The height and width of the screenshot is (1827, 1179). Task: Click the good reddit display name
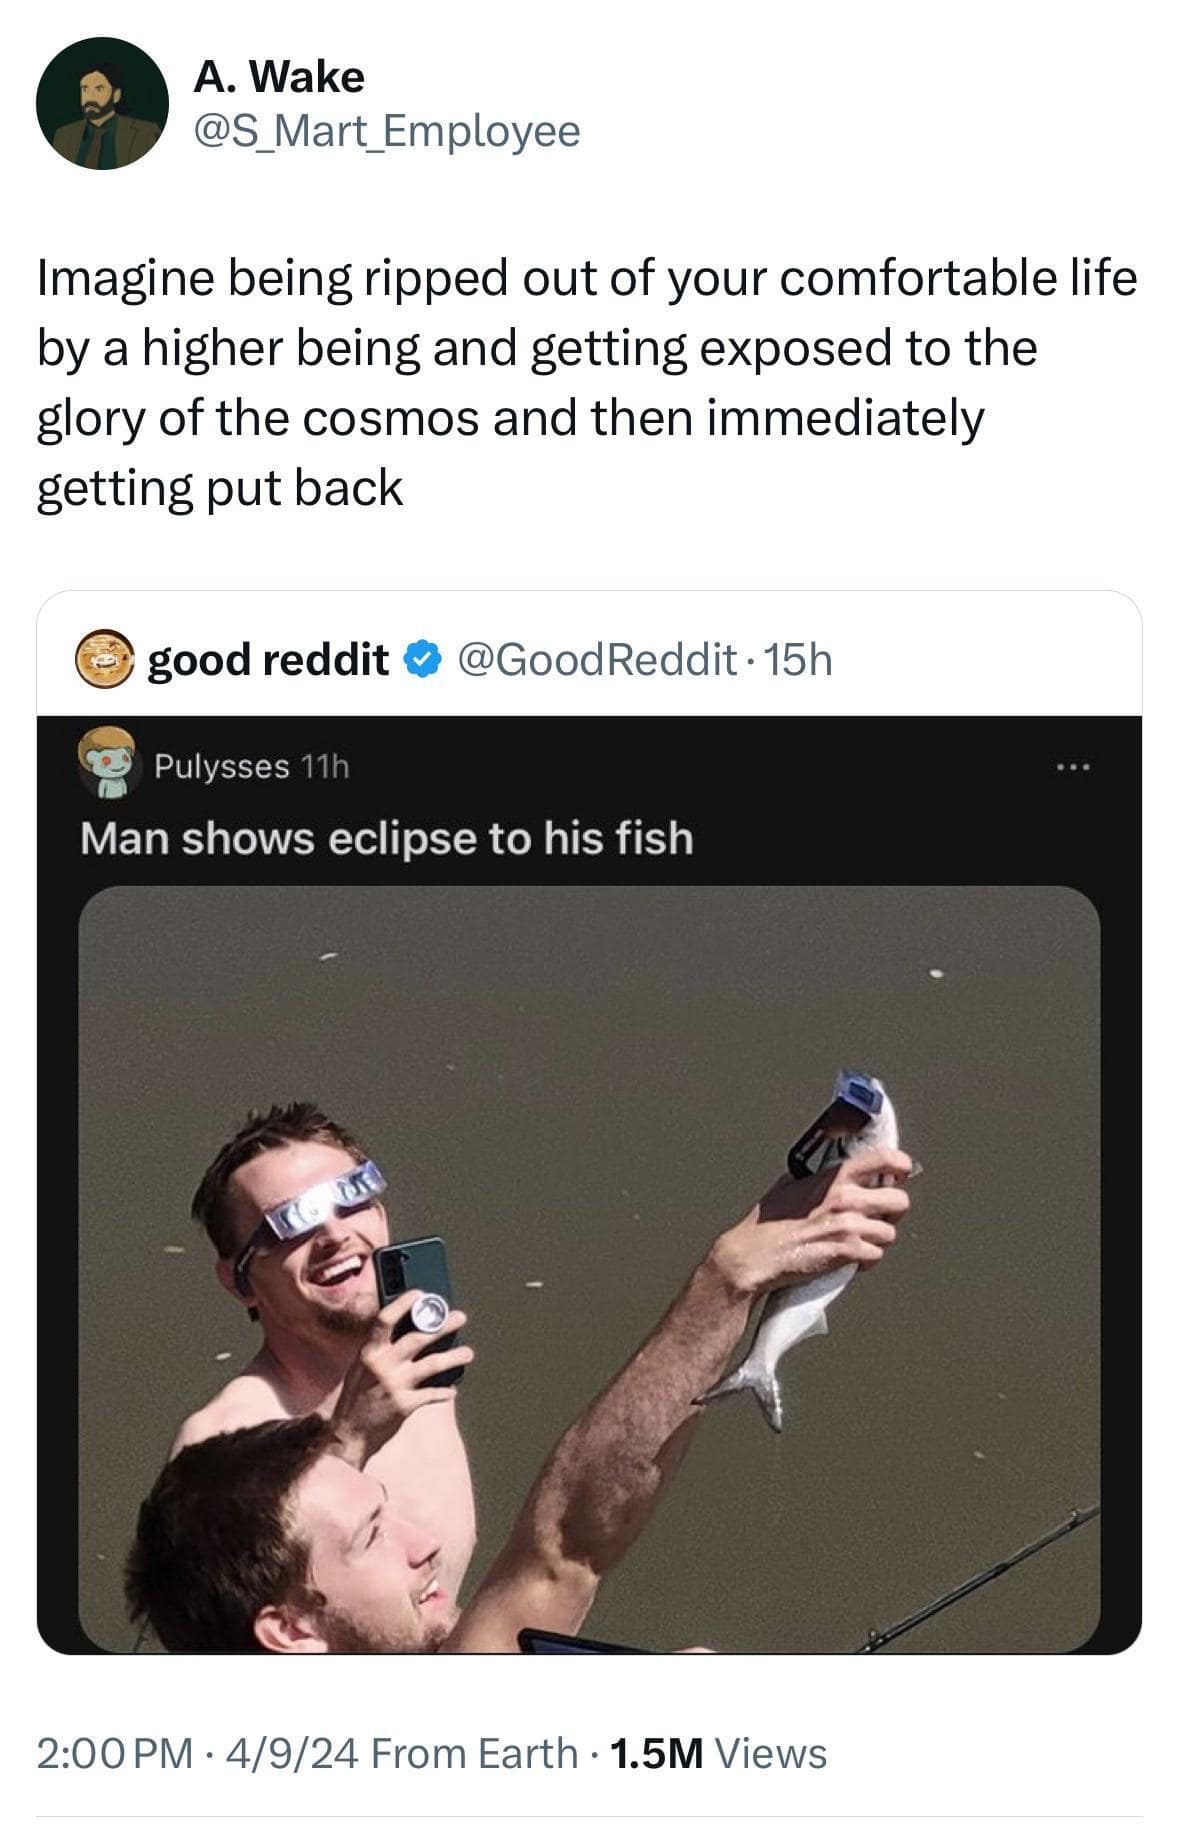(270, 660)
